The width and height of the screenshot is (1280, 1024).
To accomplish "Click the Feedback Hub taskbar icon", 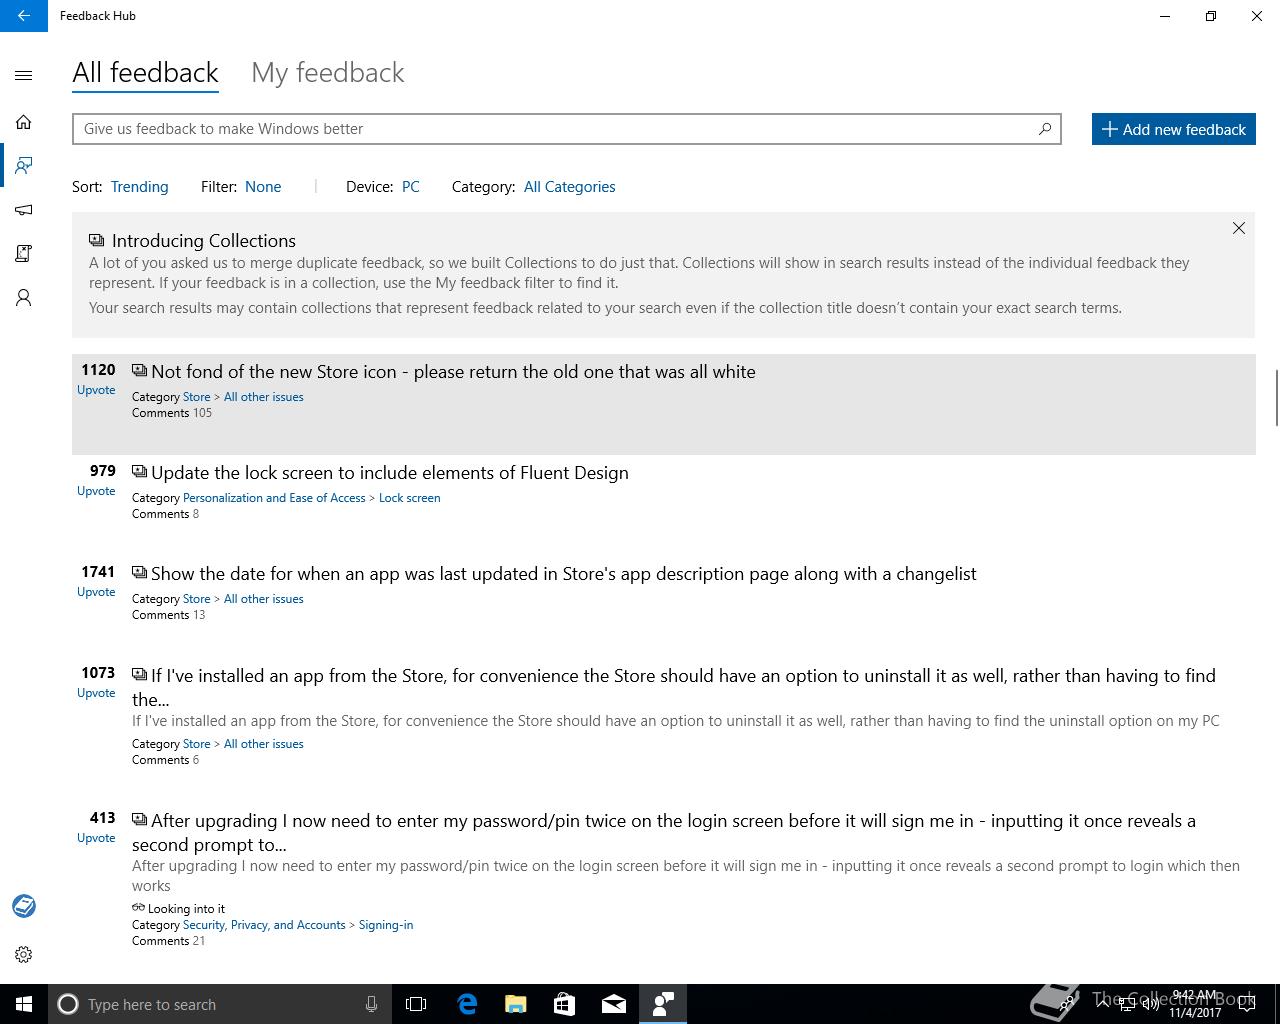I will point(663,1004).
